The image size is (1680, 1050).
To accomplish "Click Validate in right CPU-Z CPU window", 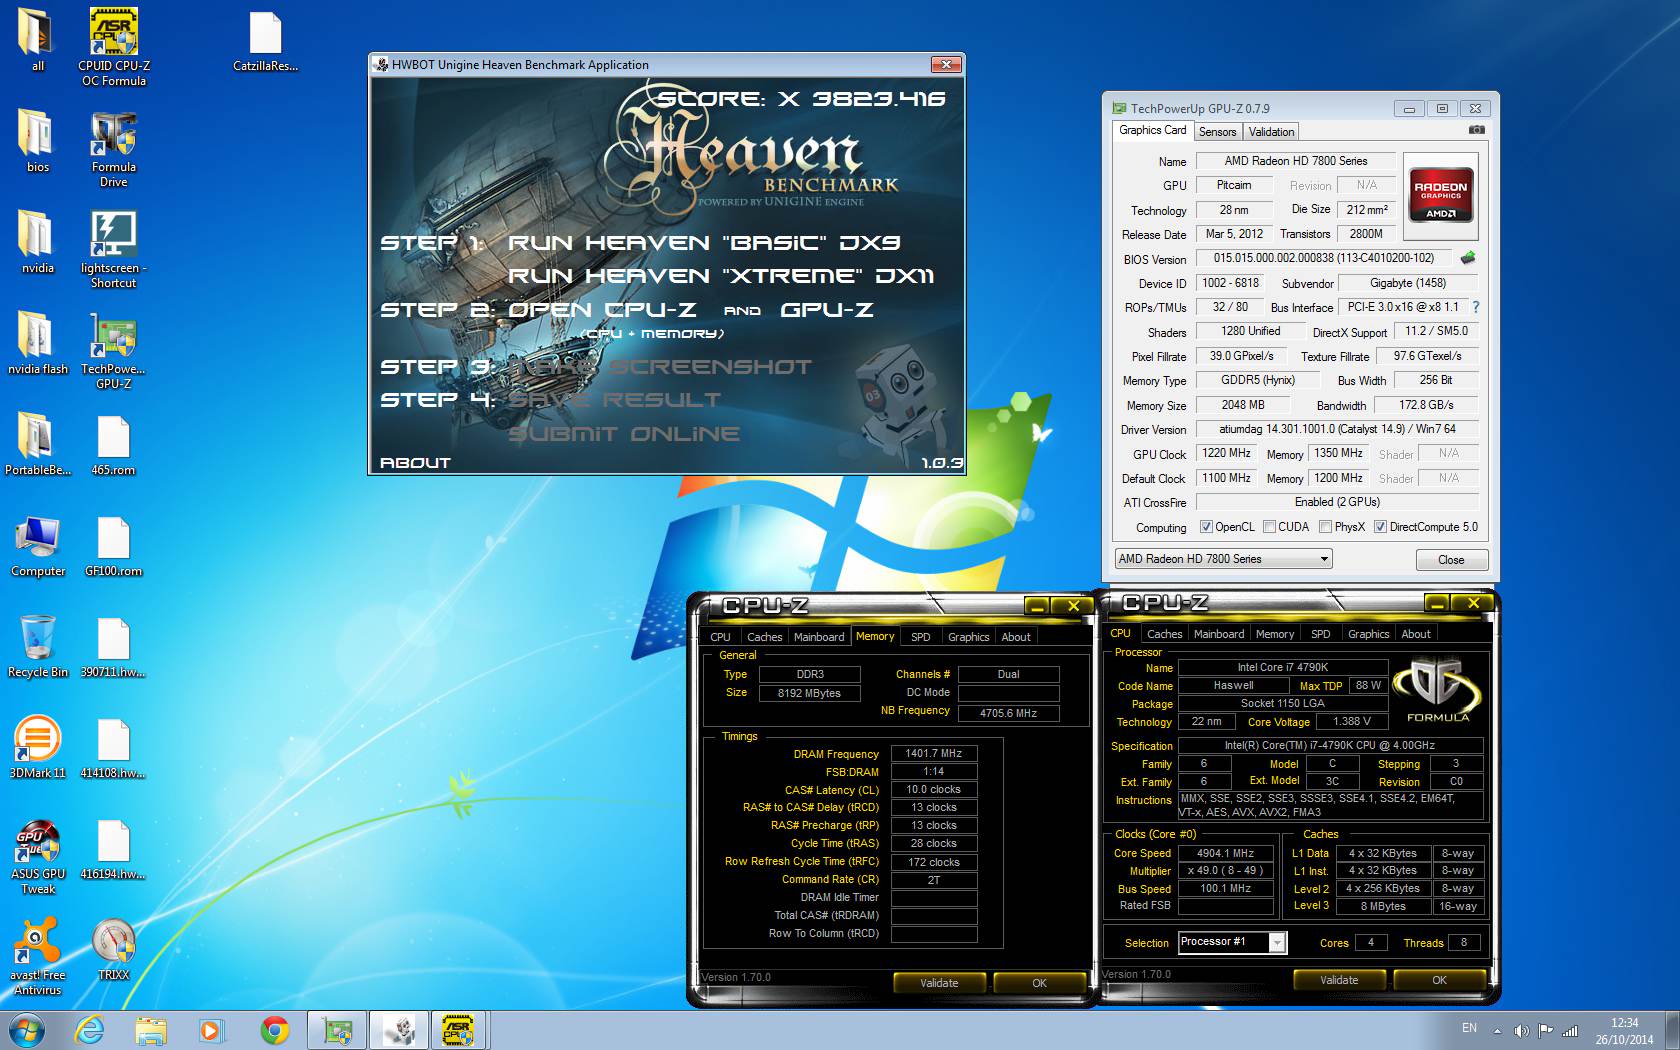I will [x=1339, y=980].
